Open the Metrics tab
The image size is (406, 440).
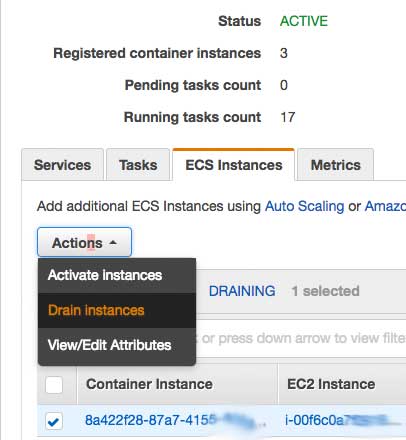coord(335,165)
